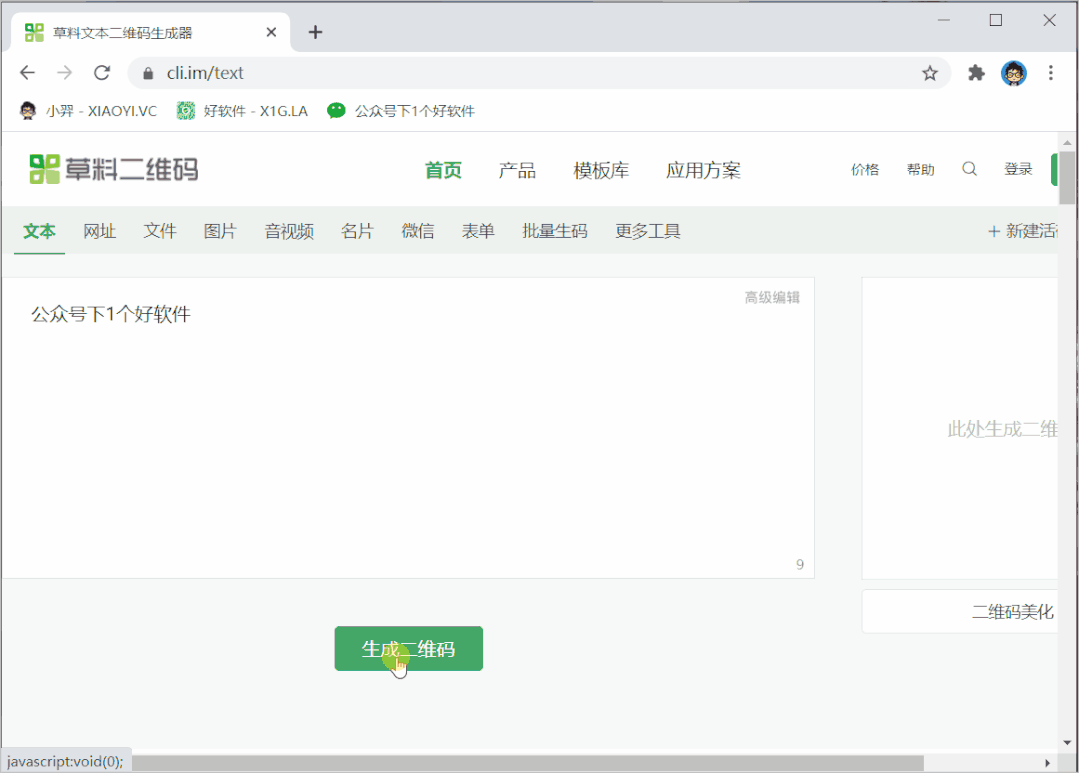Open bookmark 好软件 - X1G.LA

point(242,111)
